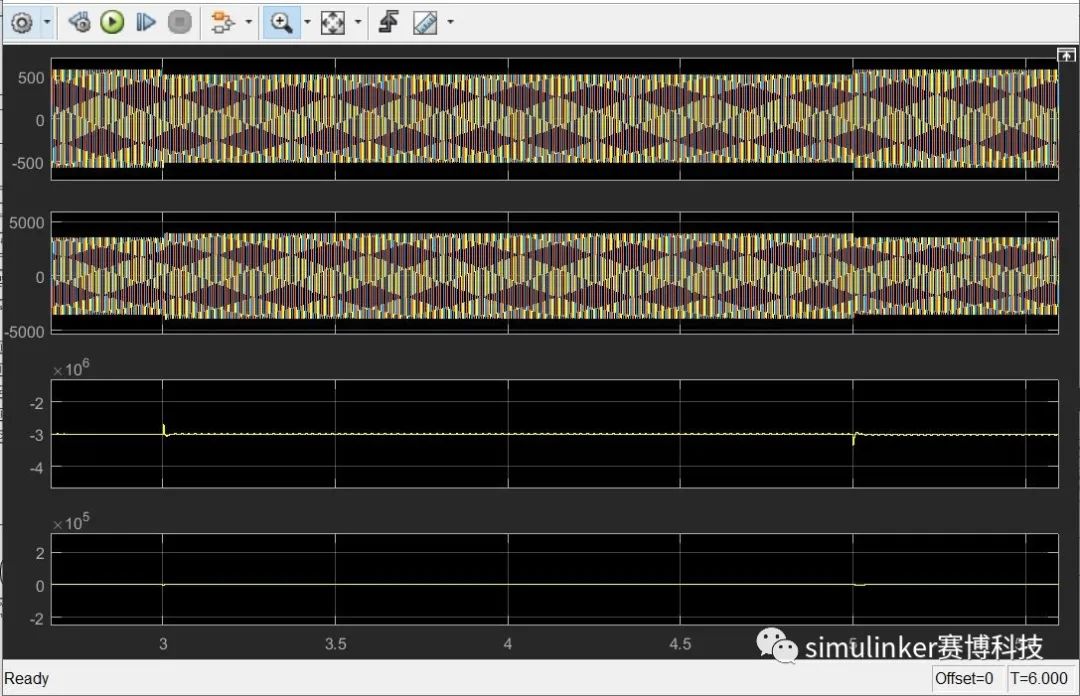Click the Ready status text

point(27,678)
